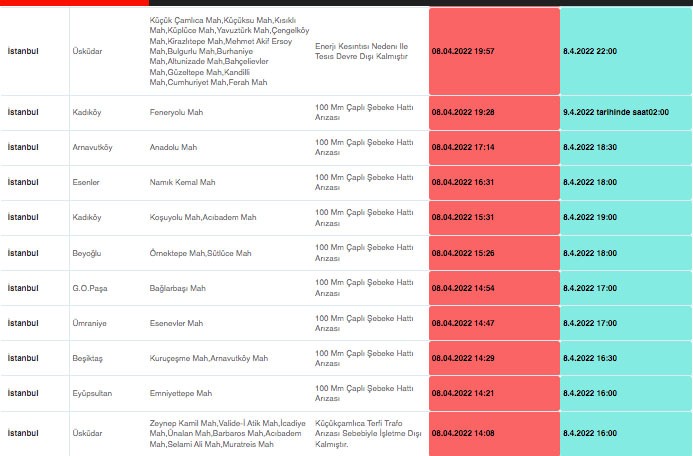The image size is (693, 456).
Task: Select the Beşiktaş district cell
Action: 88,358
